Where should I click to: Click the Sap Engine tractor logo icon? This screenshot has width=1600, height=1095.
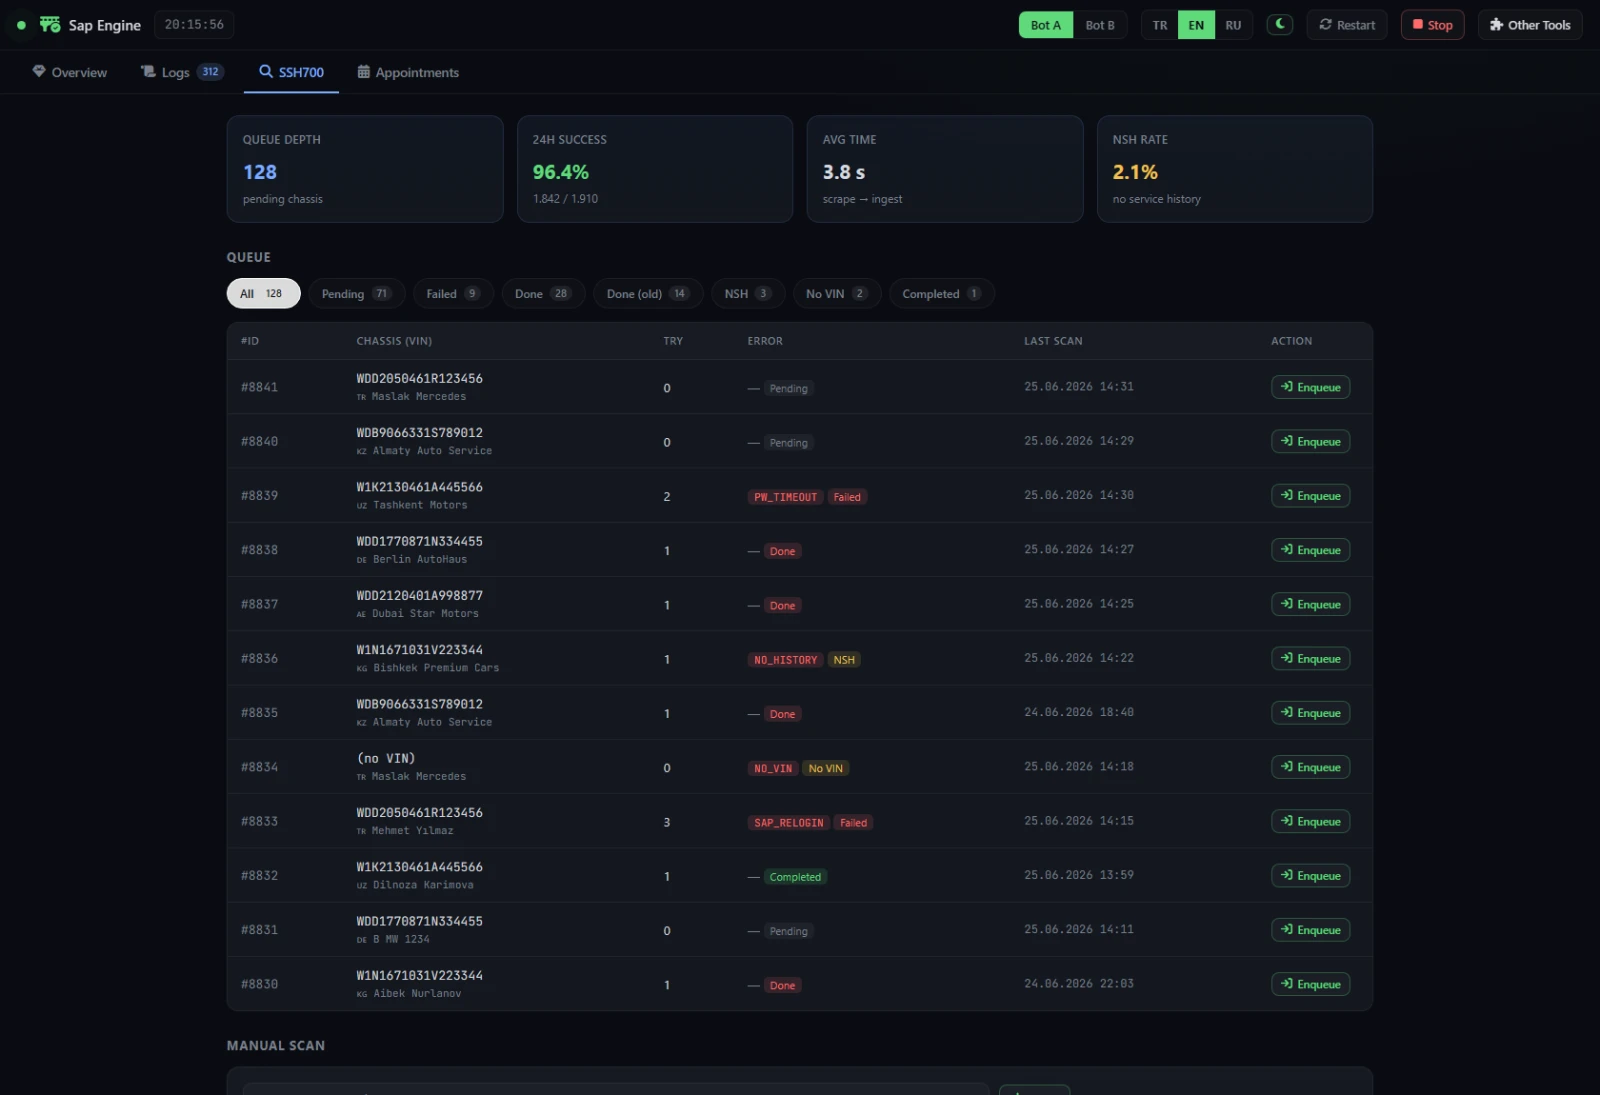pos(50,24)
